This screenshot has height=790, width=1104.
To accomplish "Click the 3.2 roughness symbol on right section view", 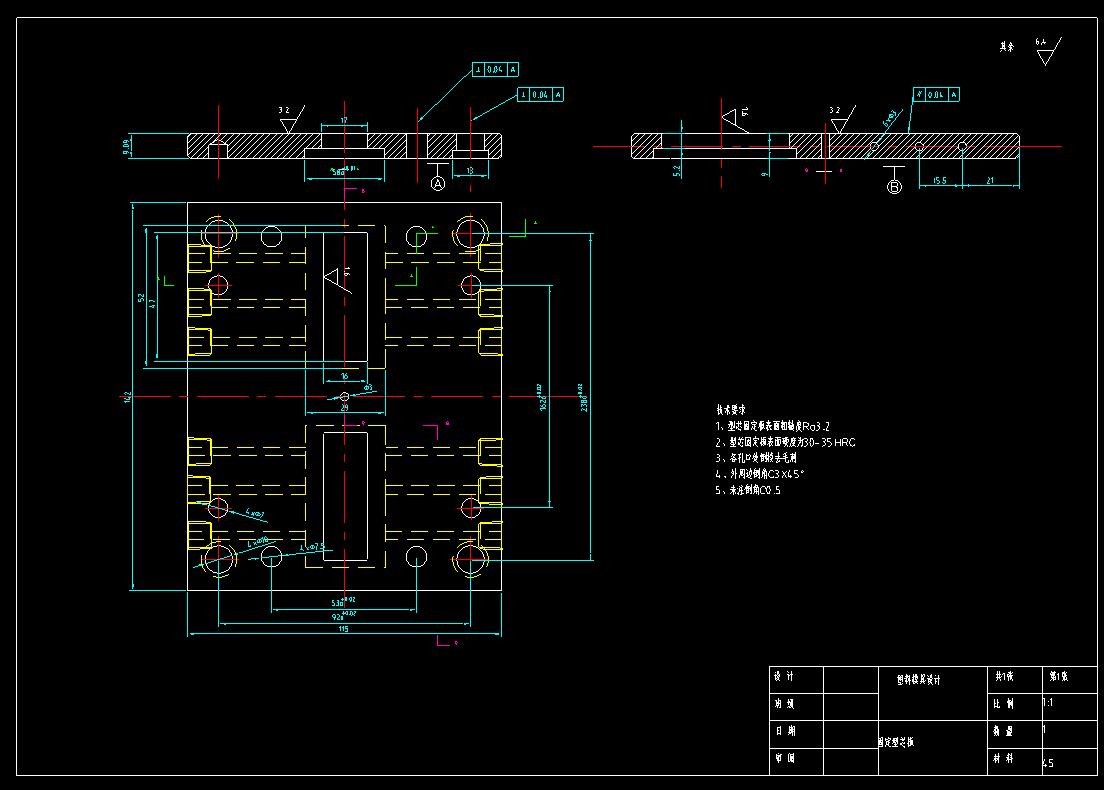I will [x=834, y=110].
